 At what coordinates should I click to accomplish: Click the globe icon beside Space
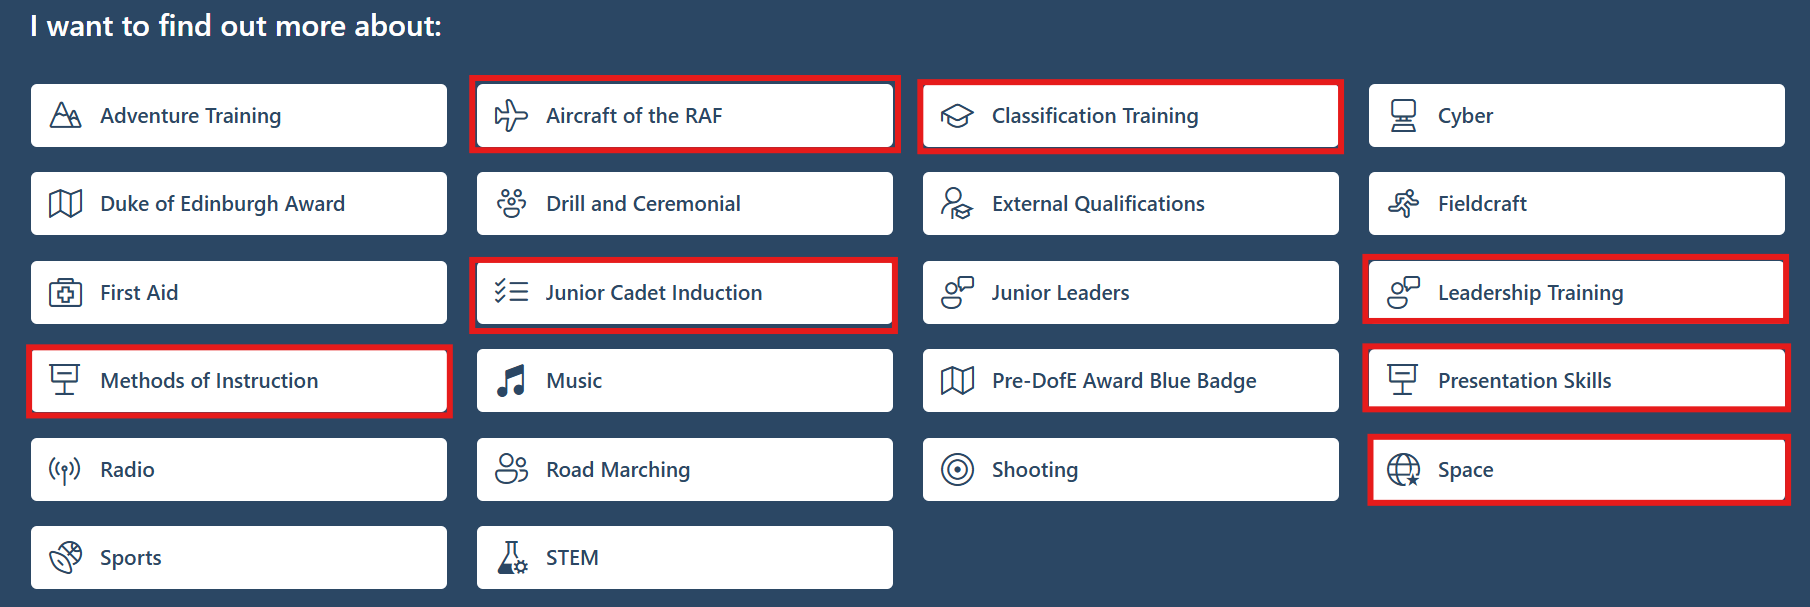coord(1403,470)
